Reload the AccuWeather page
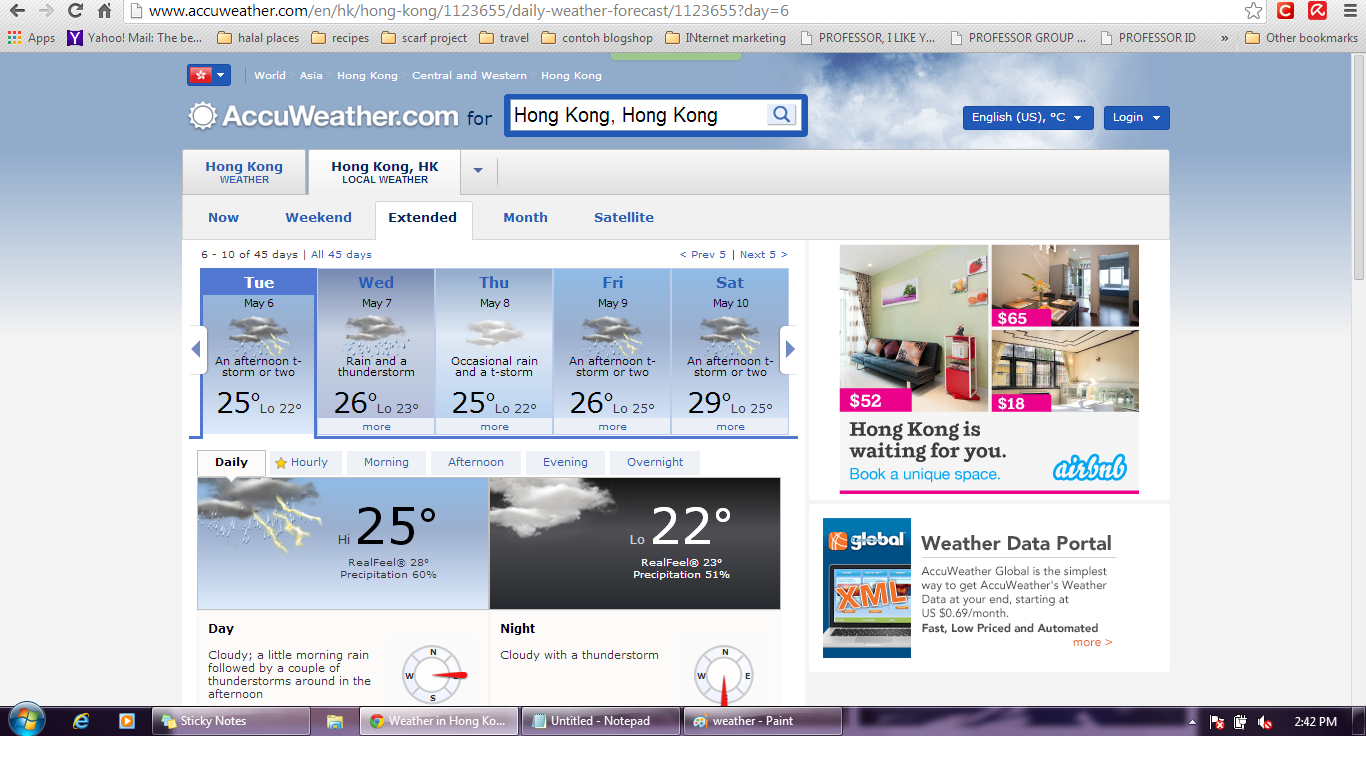Screen dimensions: 1366x768 [75, 11]
